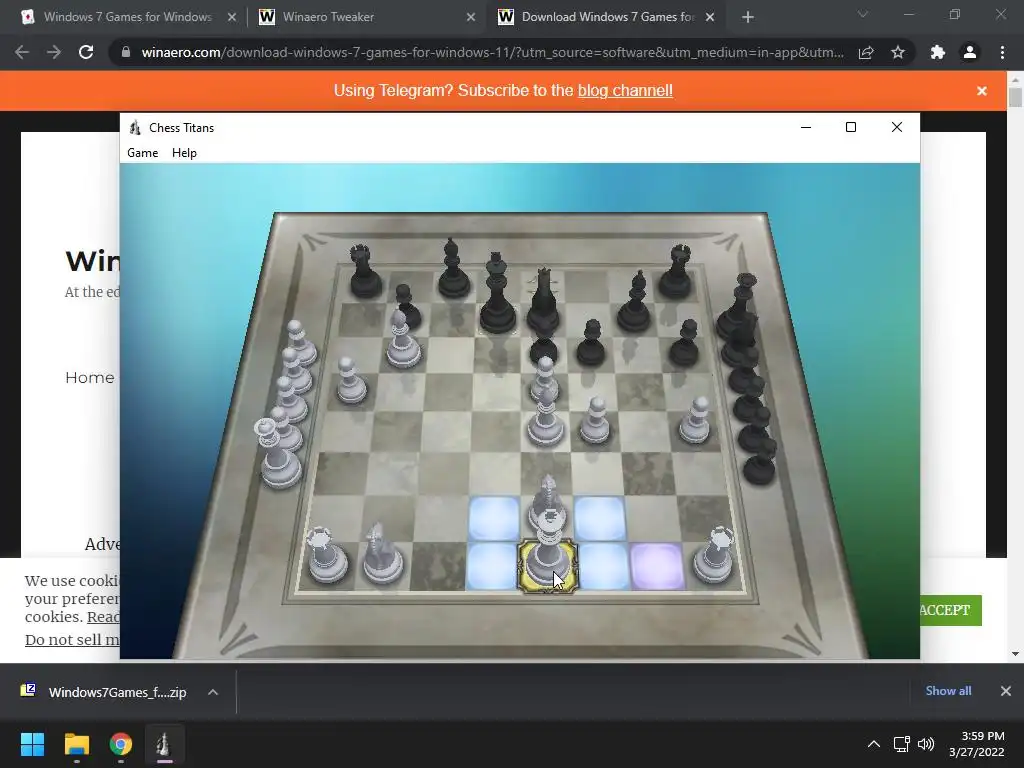
Task: Click the black bishop on the back rank
Action: (x=453, y=269)
